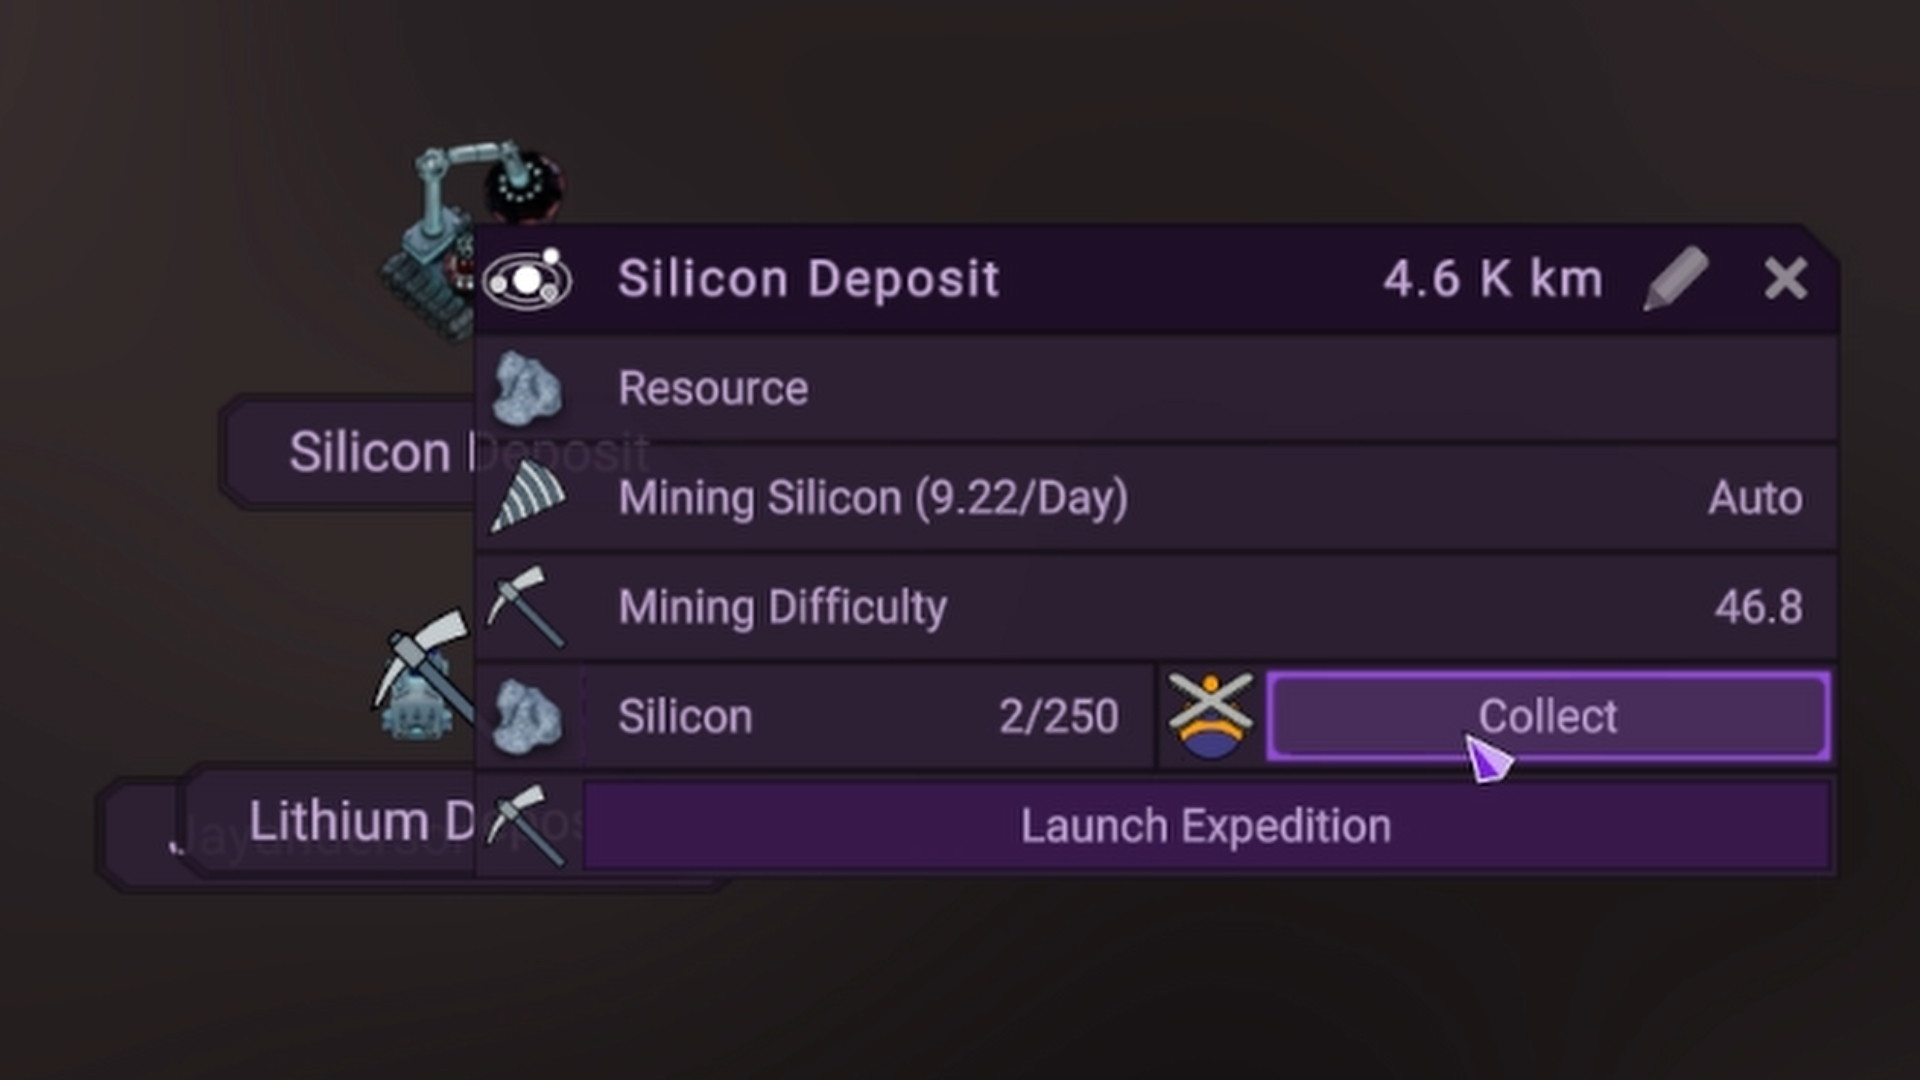Viewport: 1920px width, 1080px height.
Task: Click the crossed planet icon beside Collect
Action: click(x=1210, y=716)
